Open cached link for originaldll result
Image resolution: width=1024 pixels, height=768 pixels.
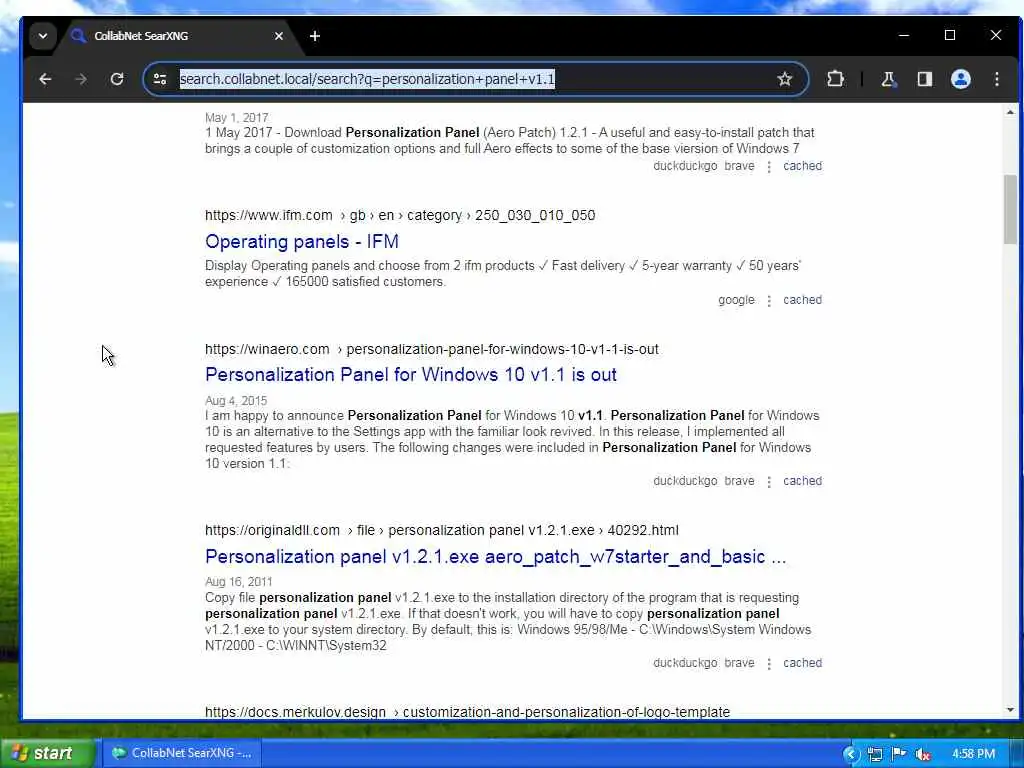pyautogui.click(x=803, y=663)
